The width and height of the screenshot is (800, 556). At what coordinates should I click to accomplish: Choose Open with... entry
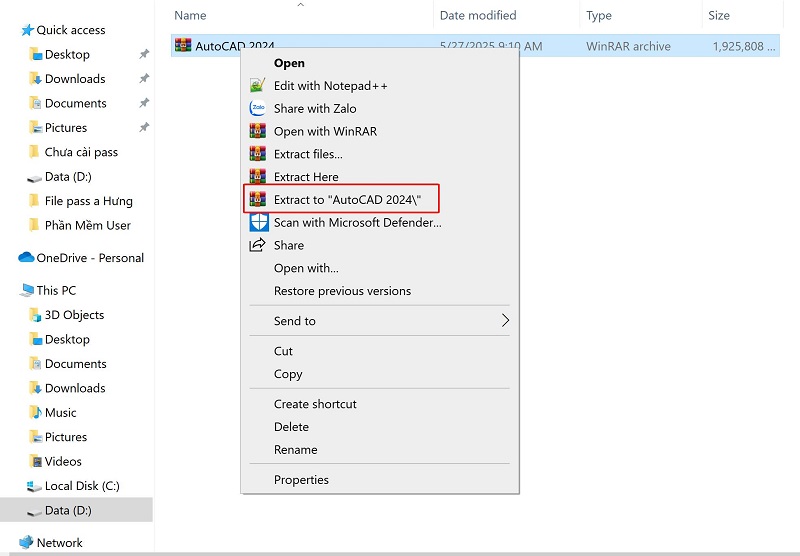point(306,268)
